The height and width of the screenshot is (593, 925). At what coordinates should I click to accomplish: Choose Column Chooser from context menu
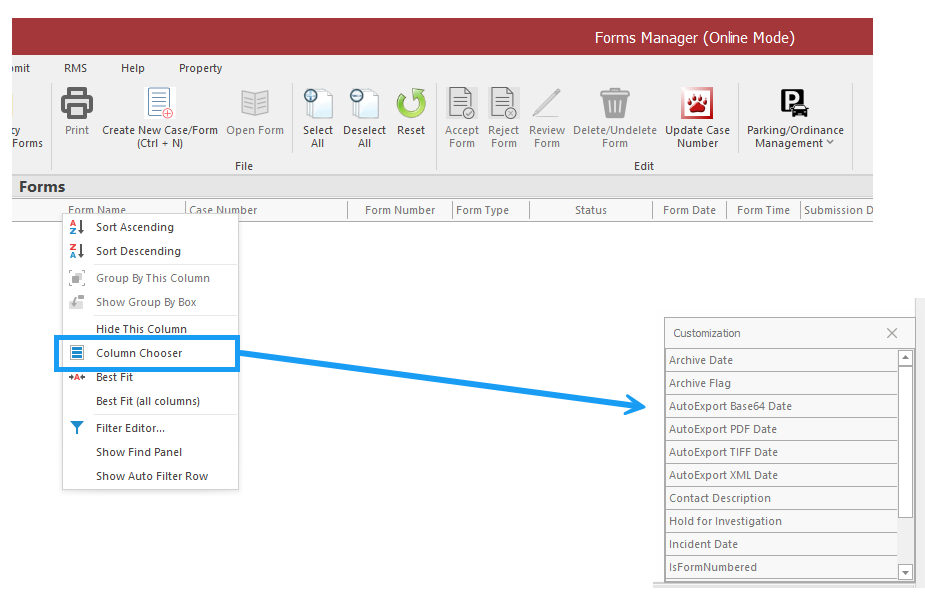point(139,353)
